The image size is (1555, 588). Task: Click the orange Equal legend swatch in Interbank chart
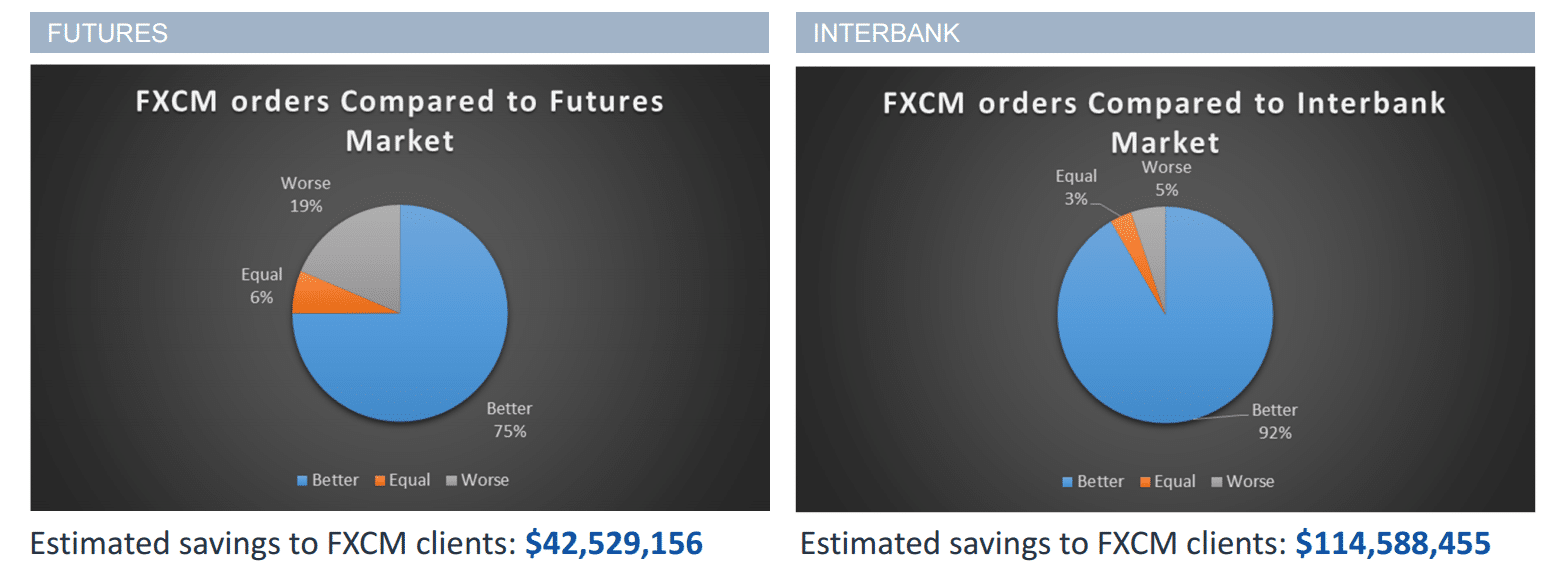[1145, 482]
